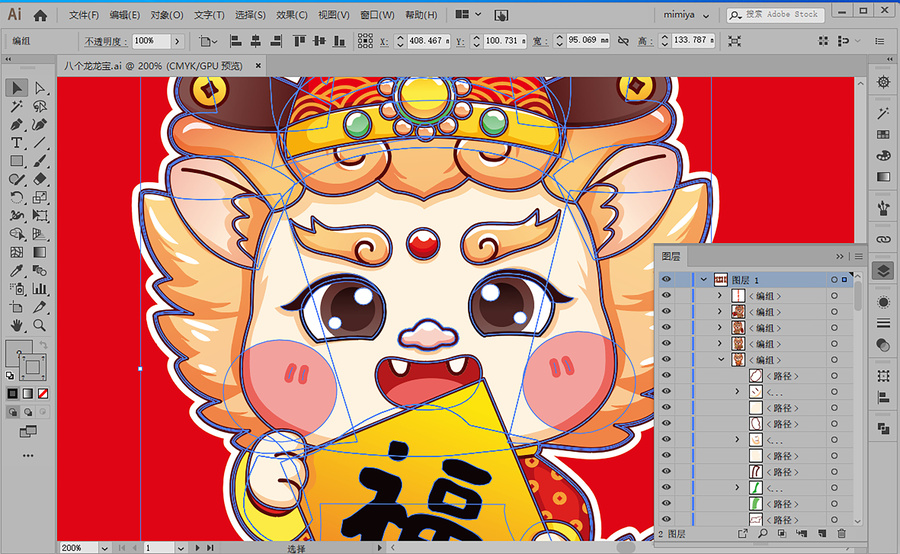Select the Gradient tool
Screen dimensions: 900x554
point(40,253)
